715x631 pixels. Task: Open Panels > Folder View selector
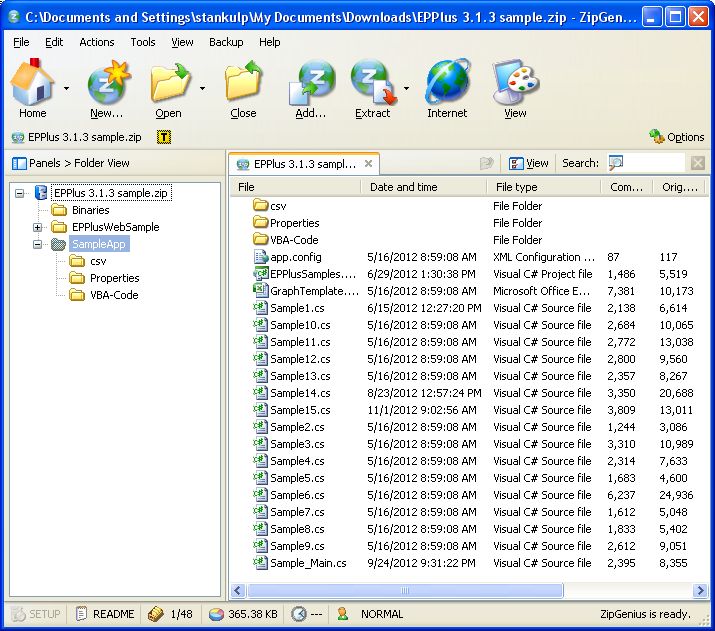71,163
